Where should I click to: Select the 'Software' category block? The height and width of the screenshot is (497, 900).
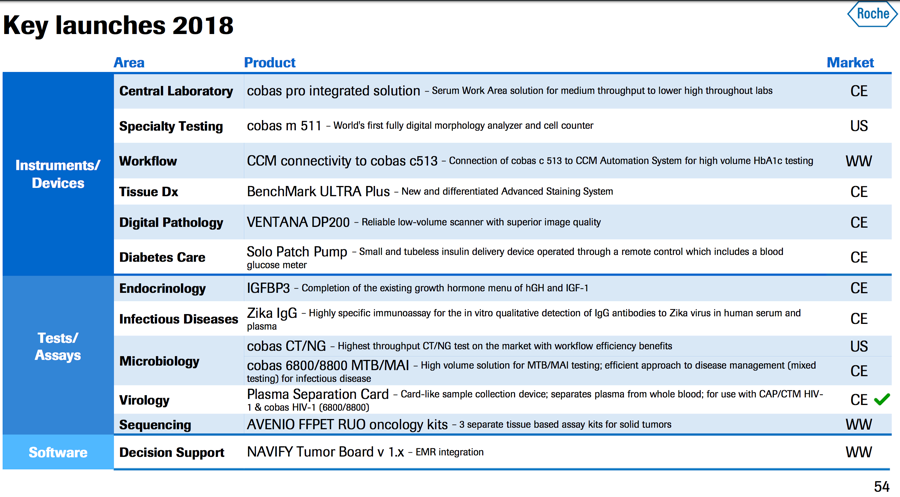click(58, 452)
